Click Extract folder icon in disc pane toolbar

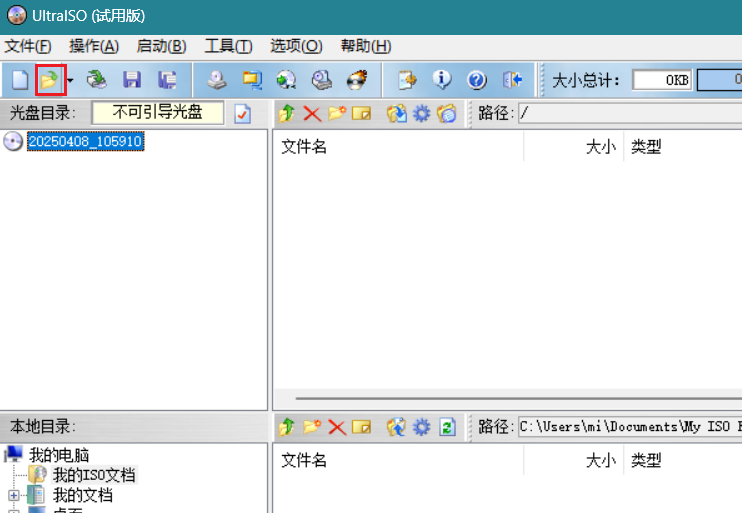(397, 114)
